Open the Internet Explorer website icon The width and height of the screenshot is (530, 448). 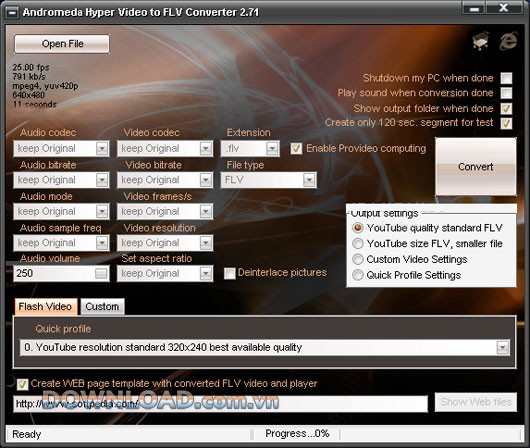(x=509, y=41)
